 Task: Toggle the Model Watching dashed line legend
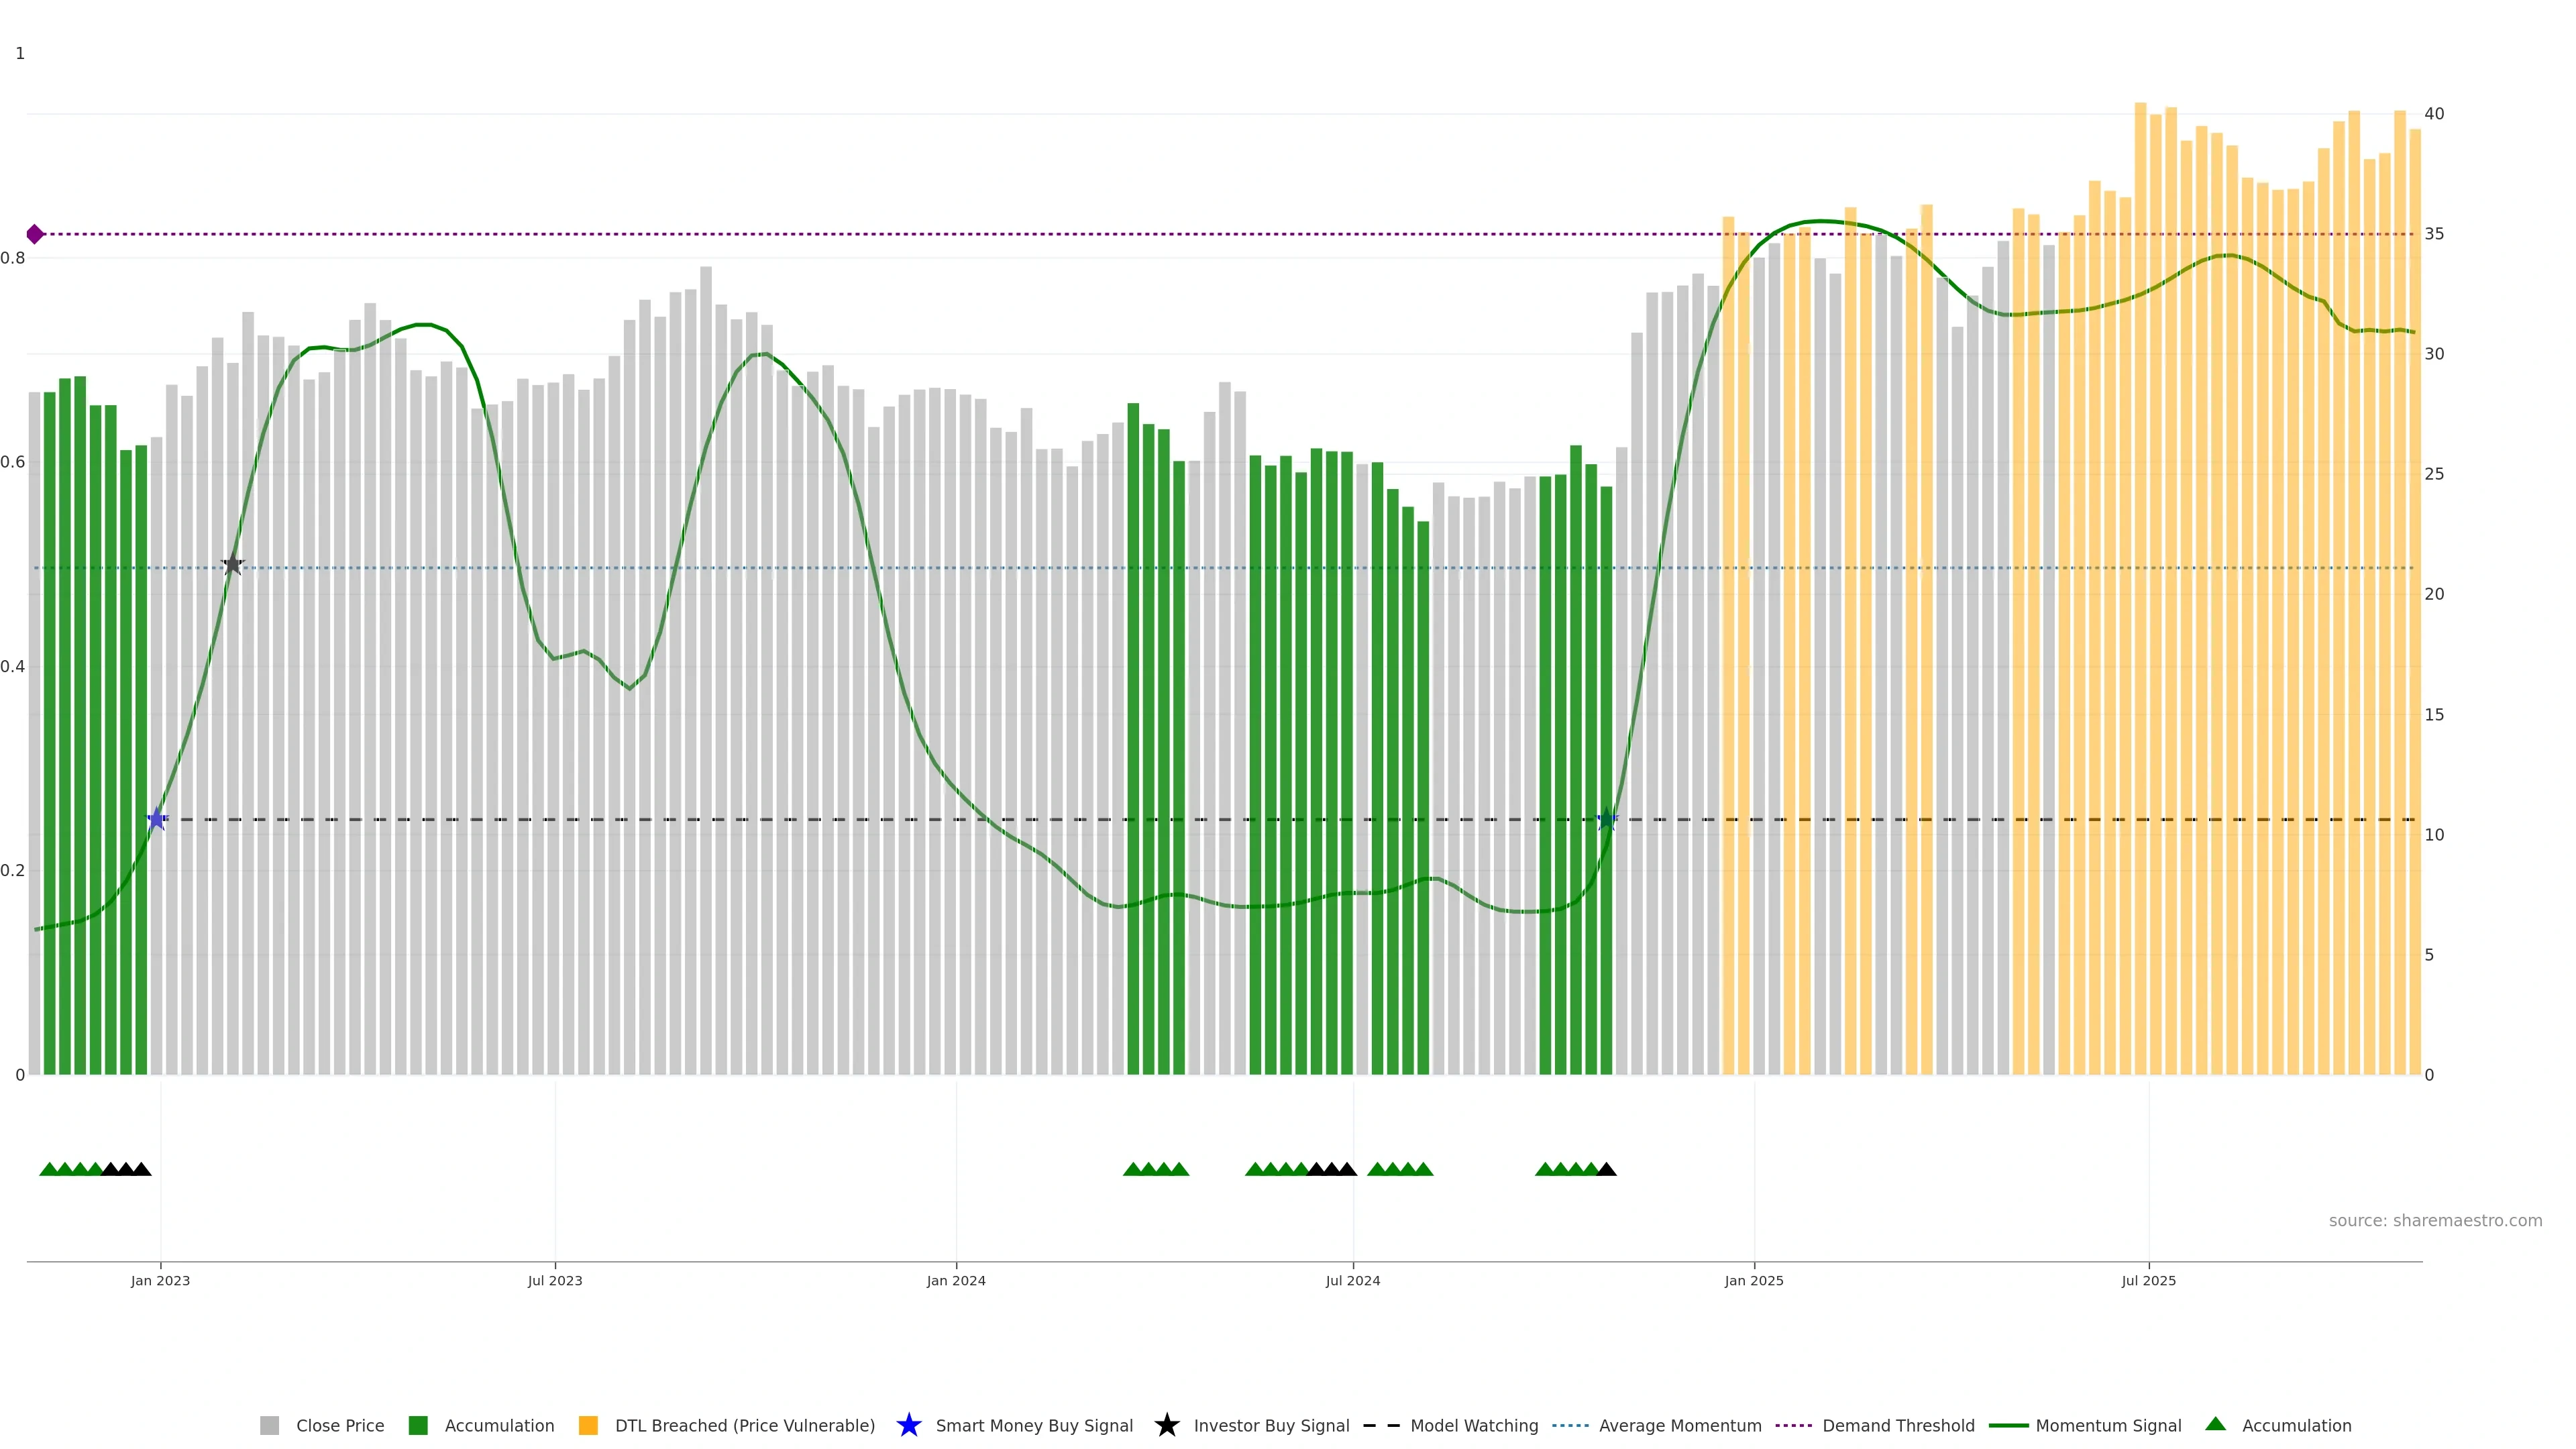(1381, 1426)
